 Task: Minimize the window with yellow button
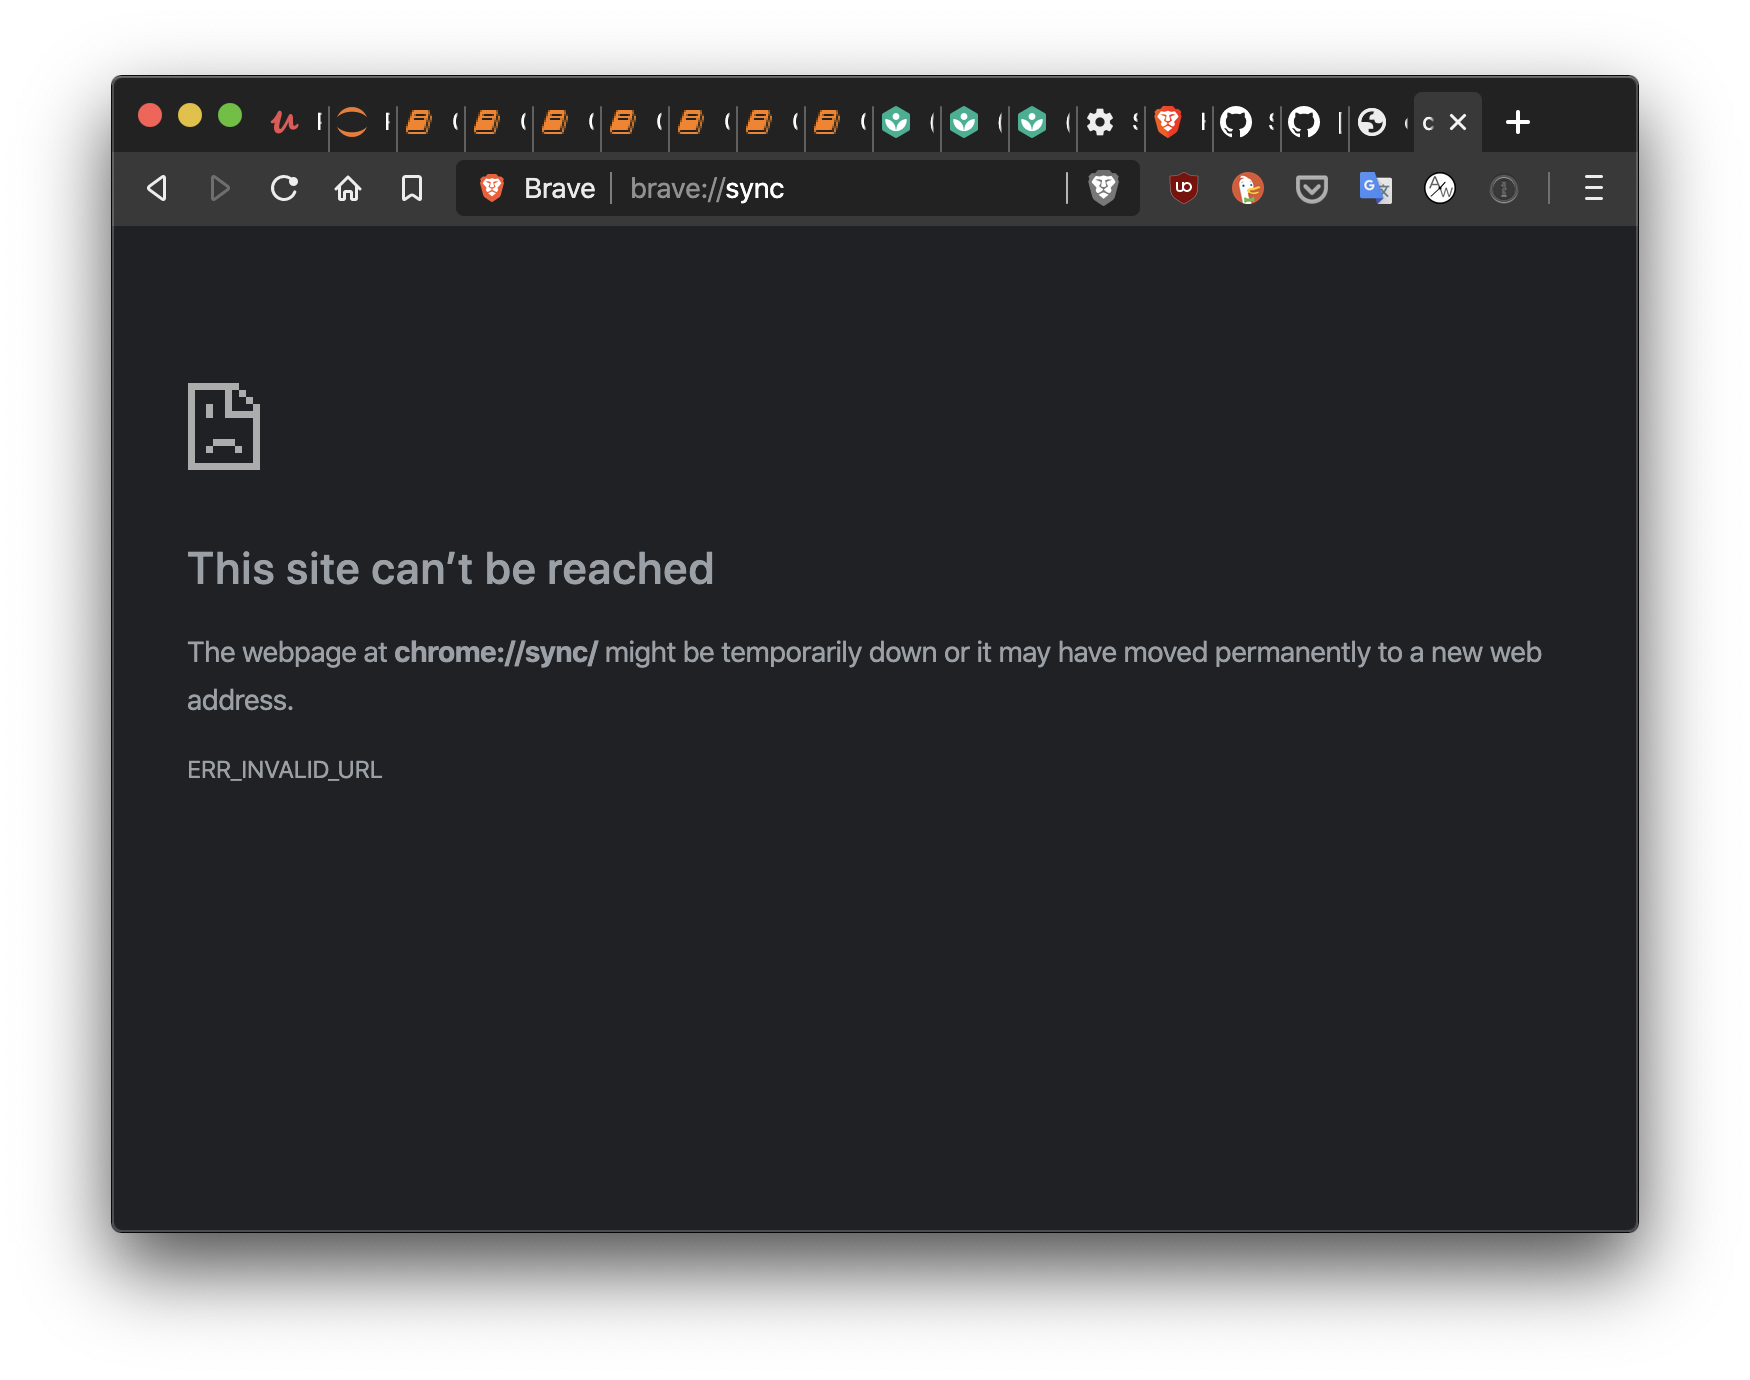190,115
